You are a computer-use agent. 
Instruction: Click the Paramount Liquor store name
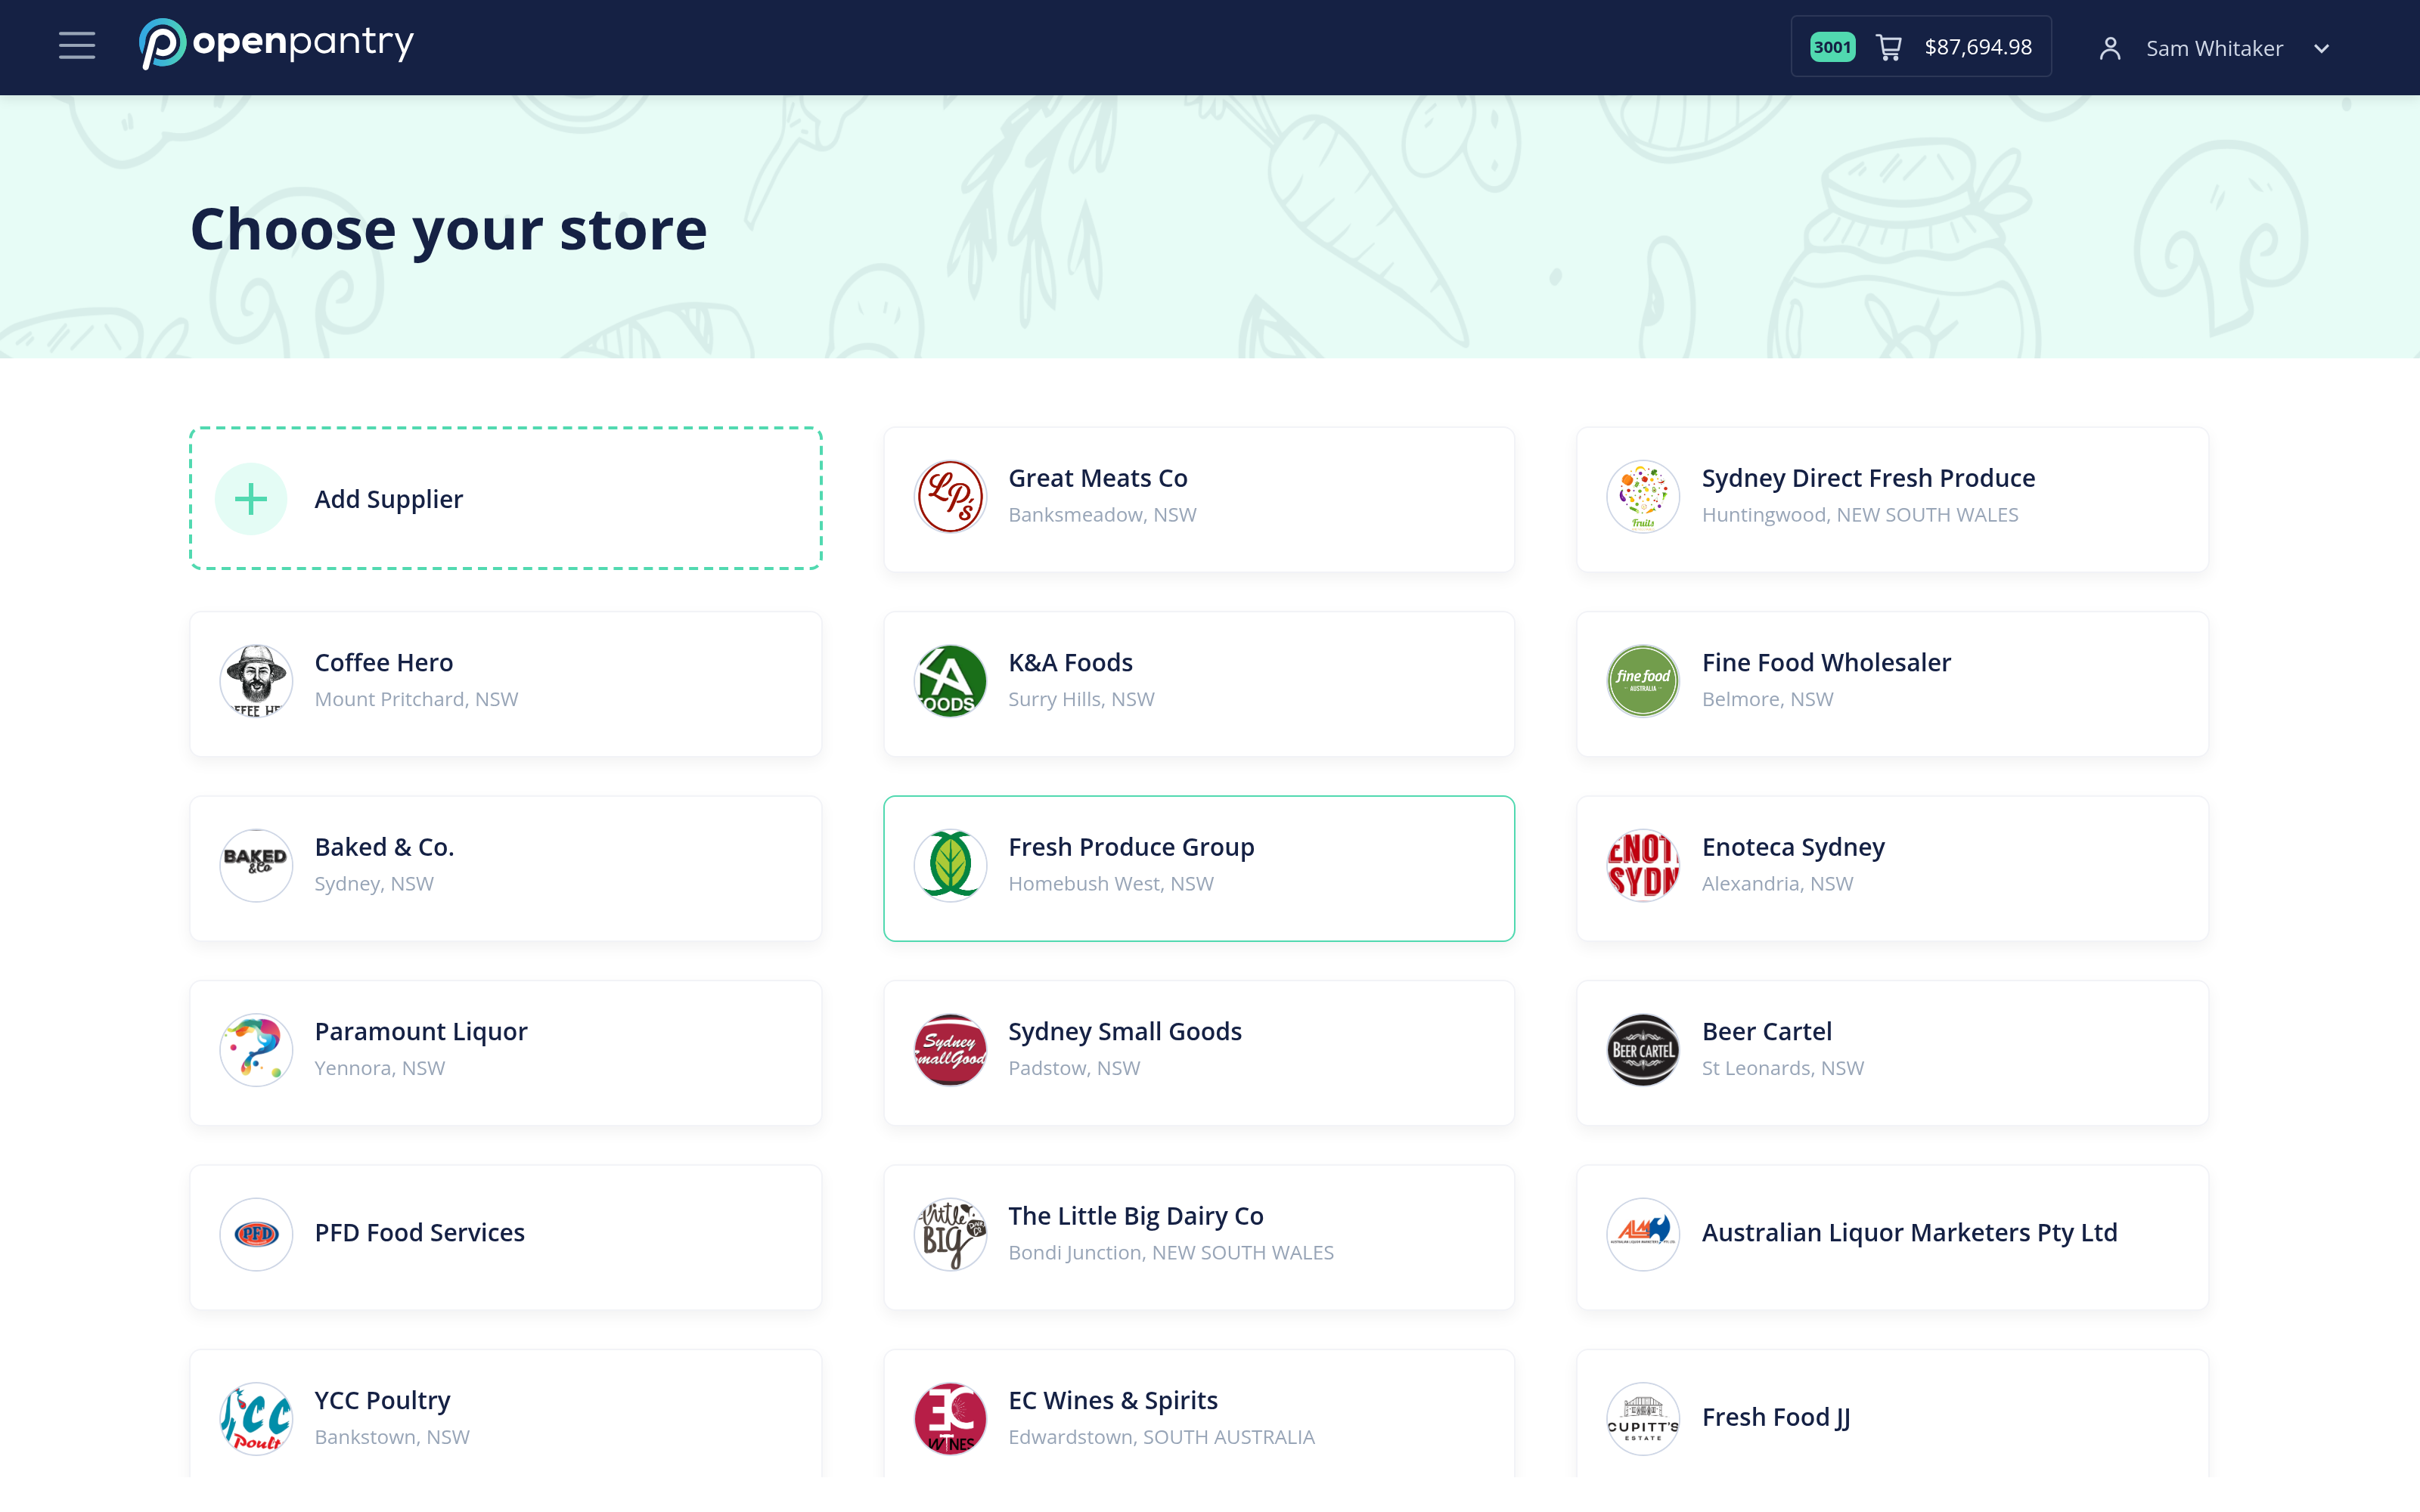[421, 1031]
